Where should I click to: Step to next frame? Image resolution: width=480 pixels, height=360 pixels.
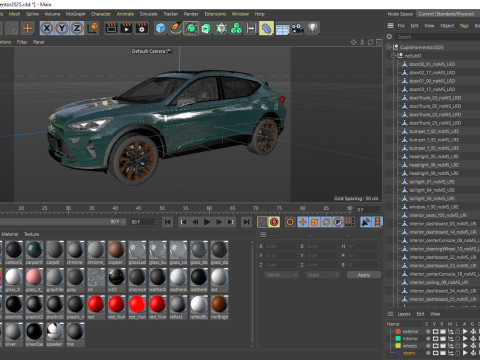(x=219, y=222)
